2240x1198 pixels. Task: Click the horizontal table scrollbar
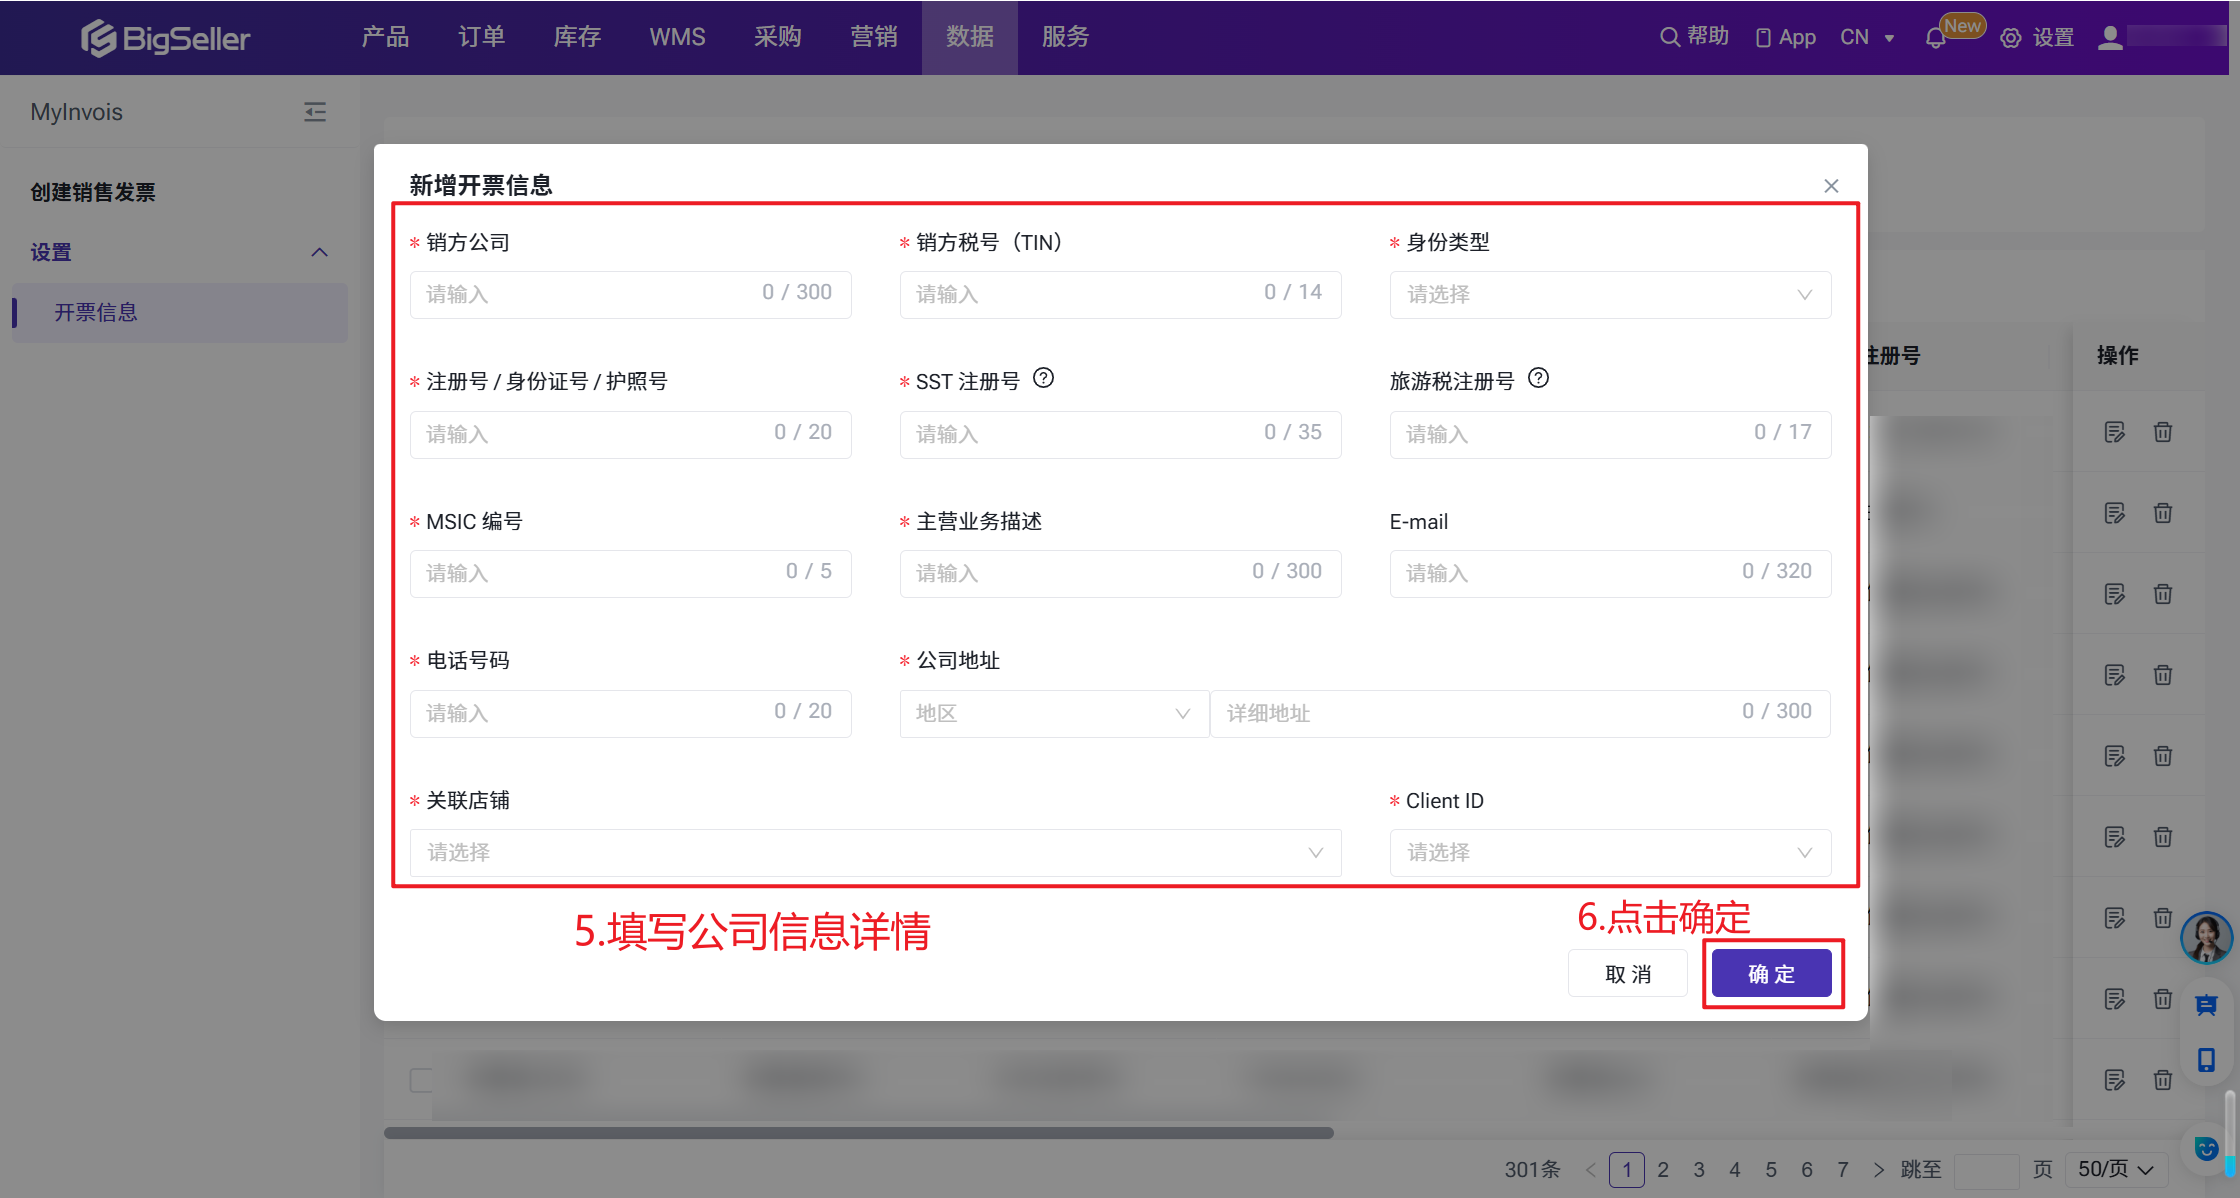point(858,1133)
